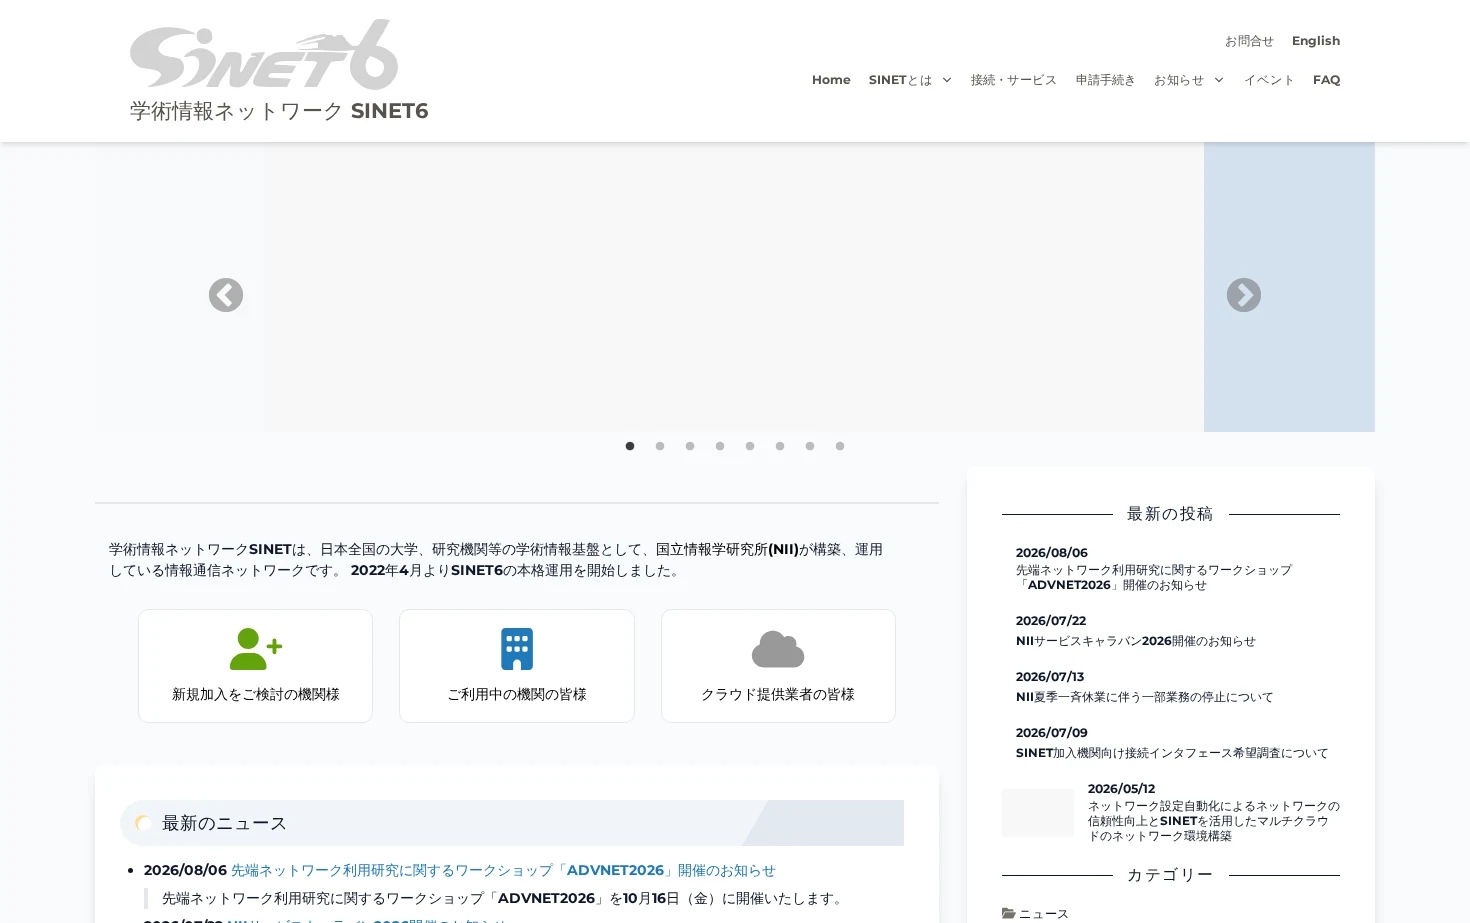The height and width of the screenshot is (923, 1470).
Task: Select the fourth carousel dot
Action: [720, 446]
